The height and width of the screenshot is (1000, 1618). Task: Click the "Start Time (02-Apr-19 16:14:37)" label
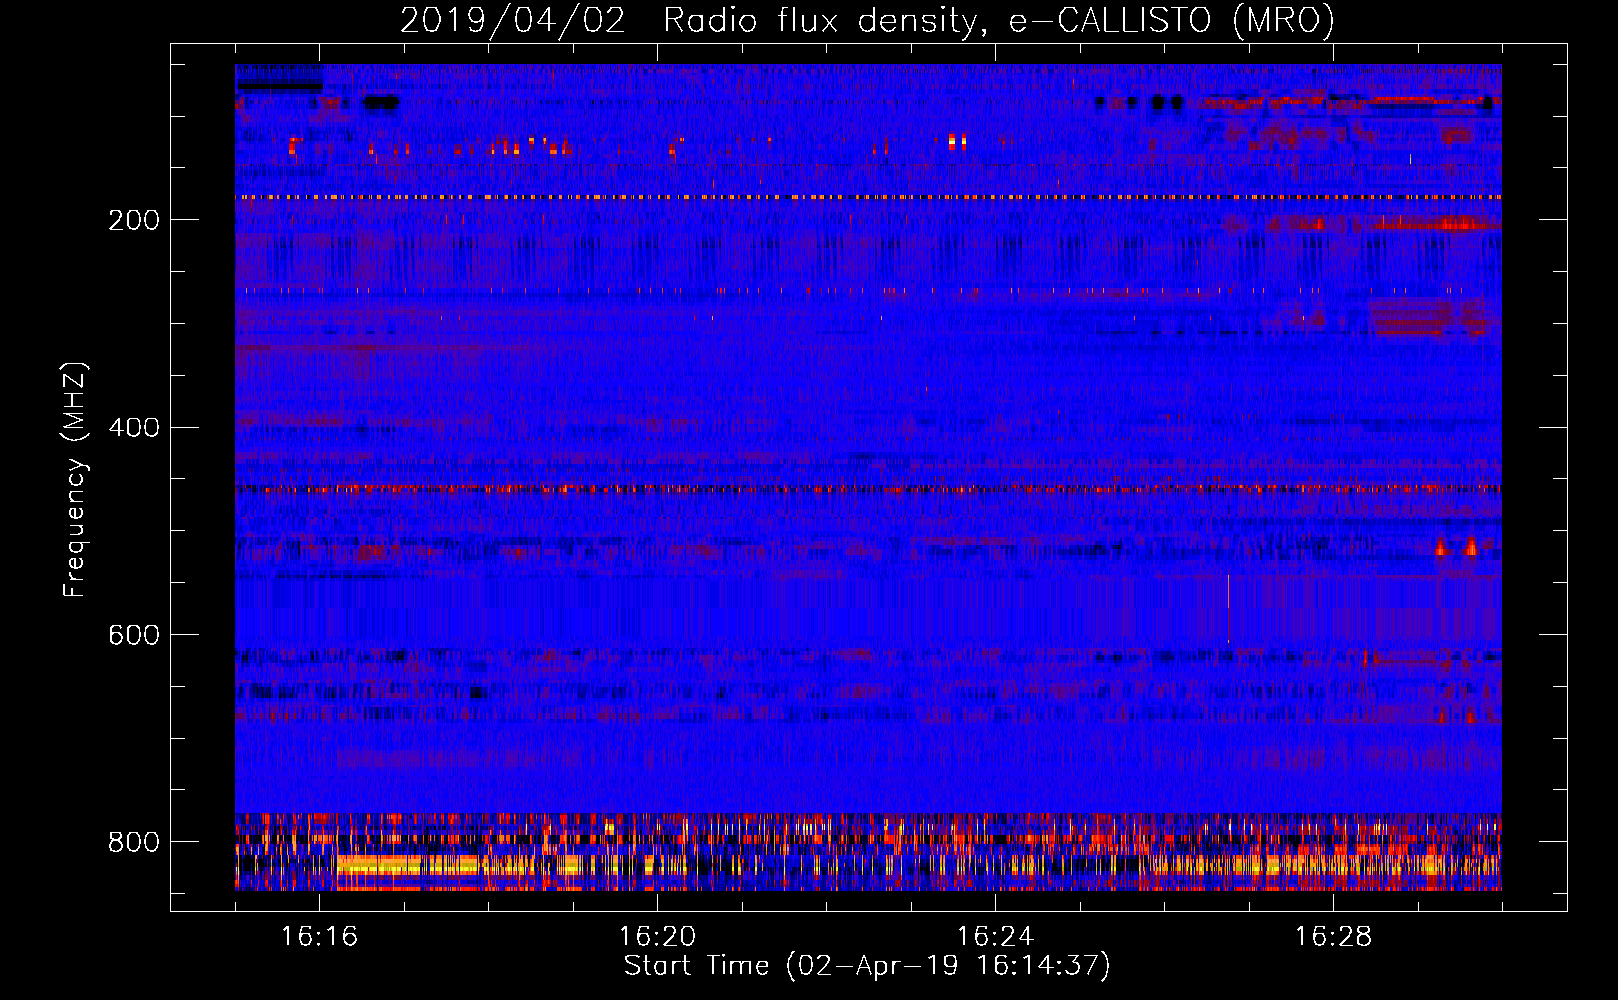click(x=867, y=966)
